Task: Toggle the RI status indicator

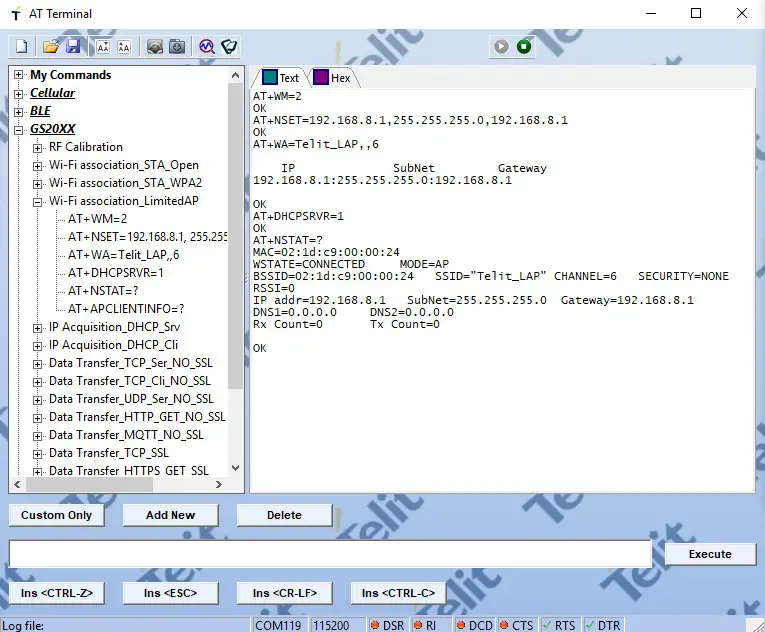Action: click(425, 625)
